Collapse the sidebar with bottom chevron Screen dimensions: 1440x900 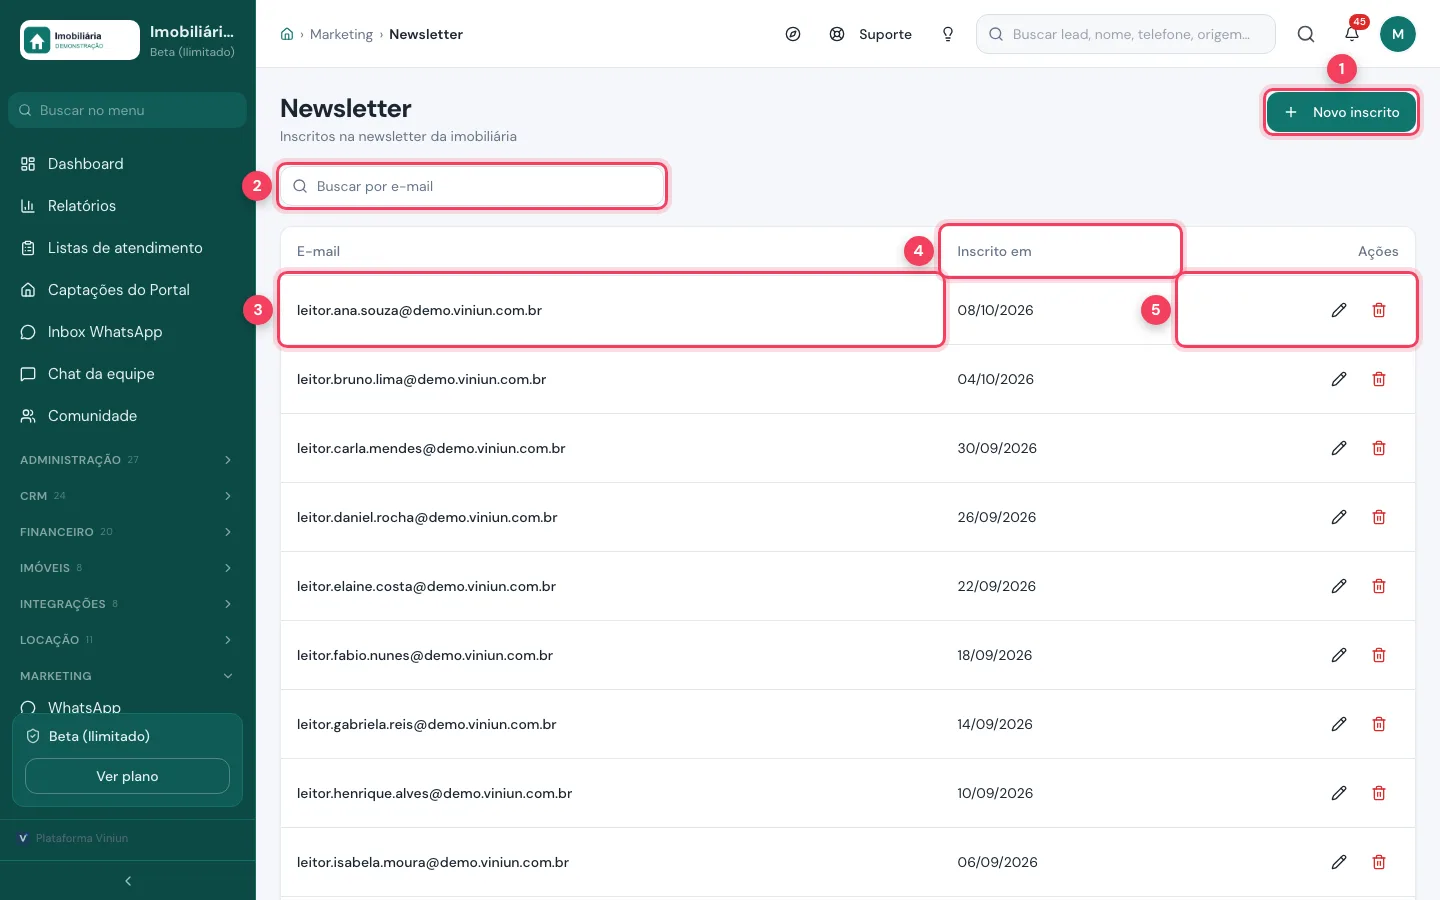[x=128, y=881]
